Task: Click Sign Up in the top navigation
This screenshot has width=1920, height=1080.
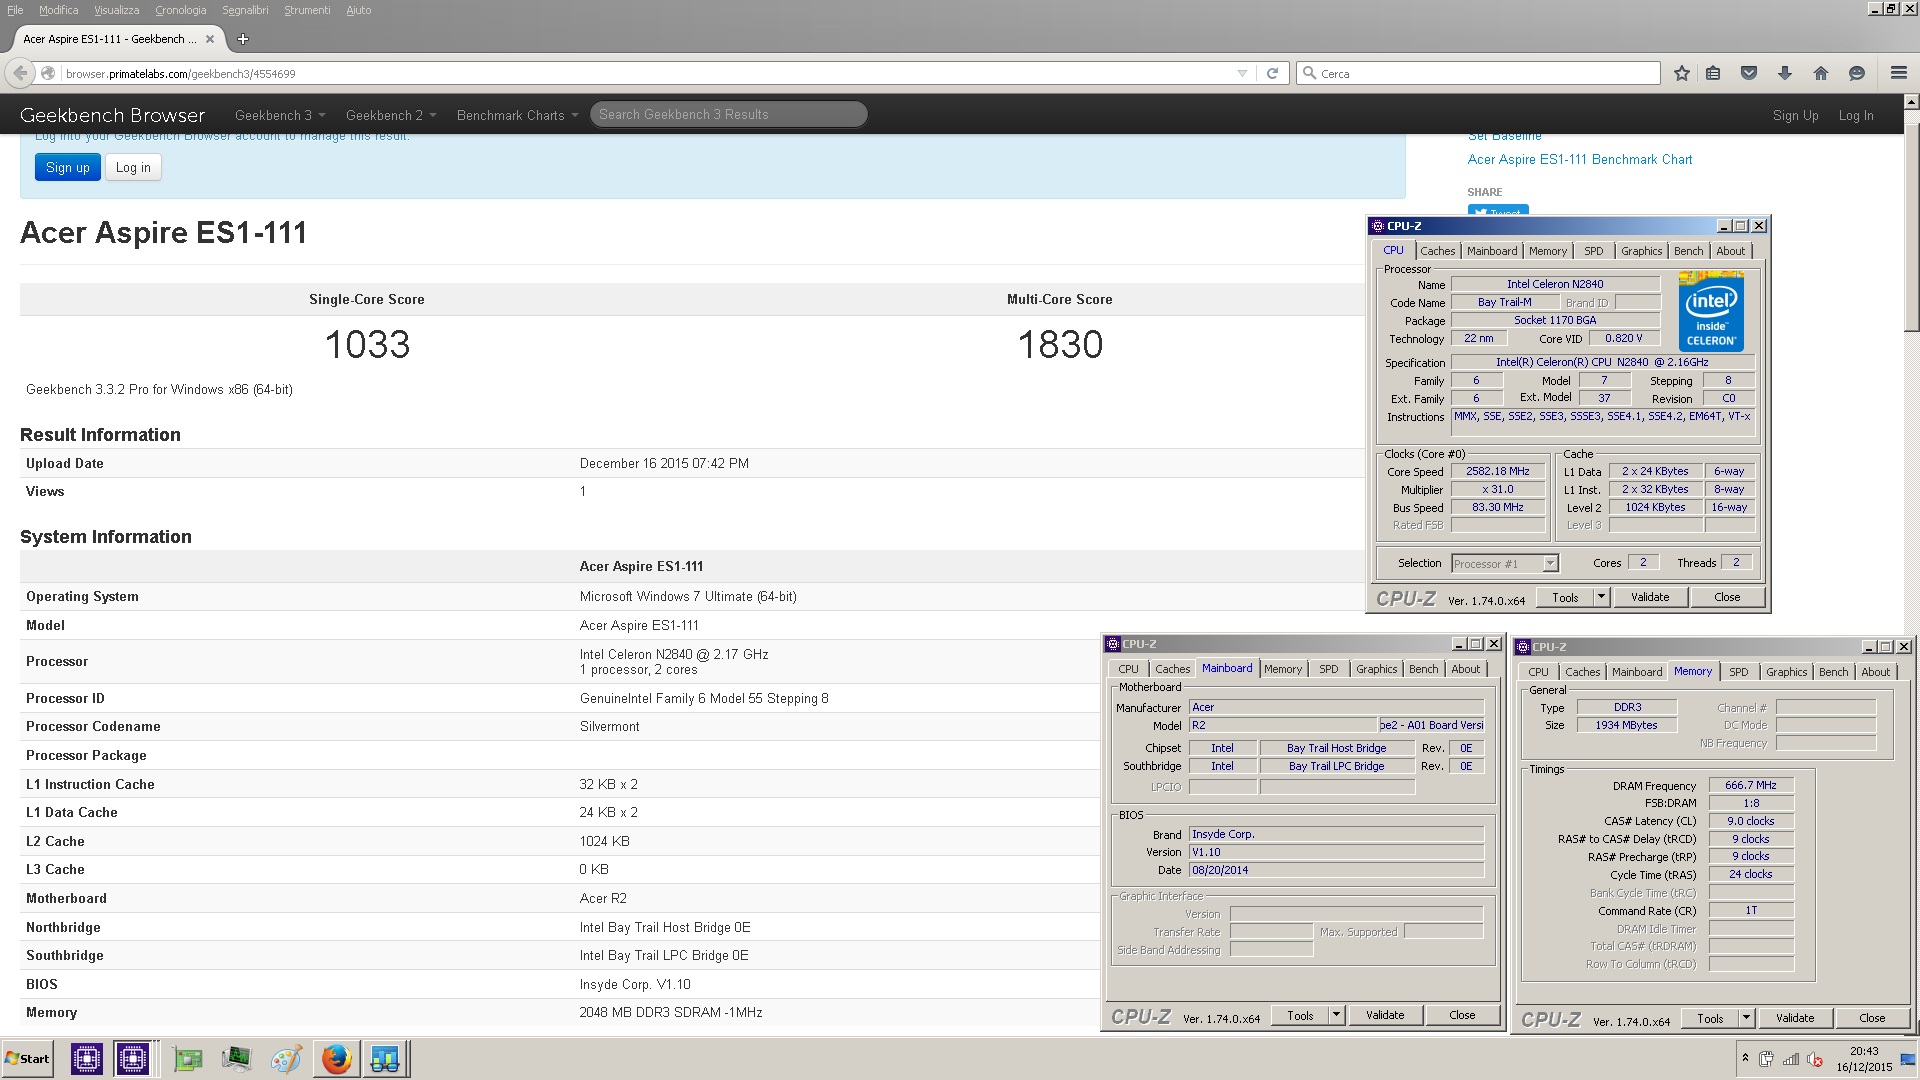Action: [1795, 115]
